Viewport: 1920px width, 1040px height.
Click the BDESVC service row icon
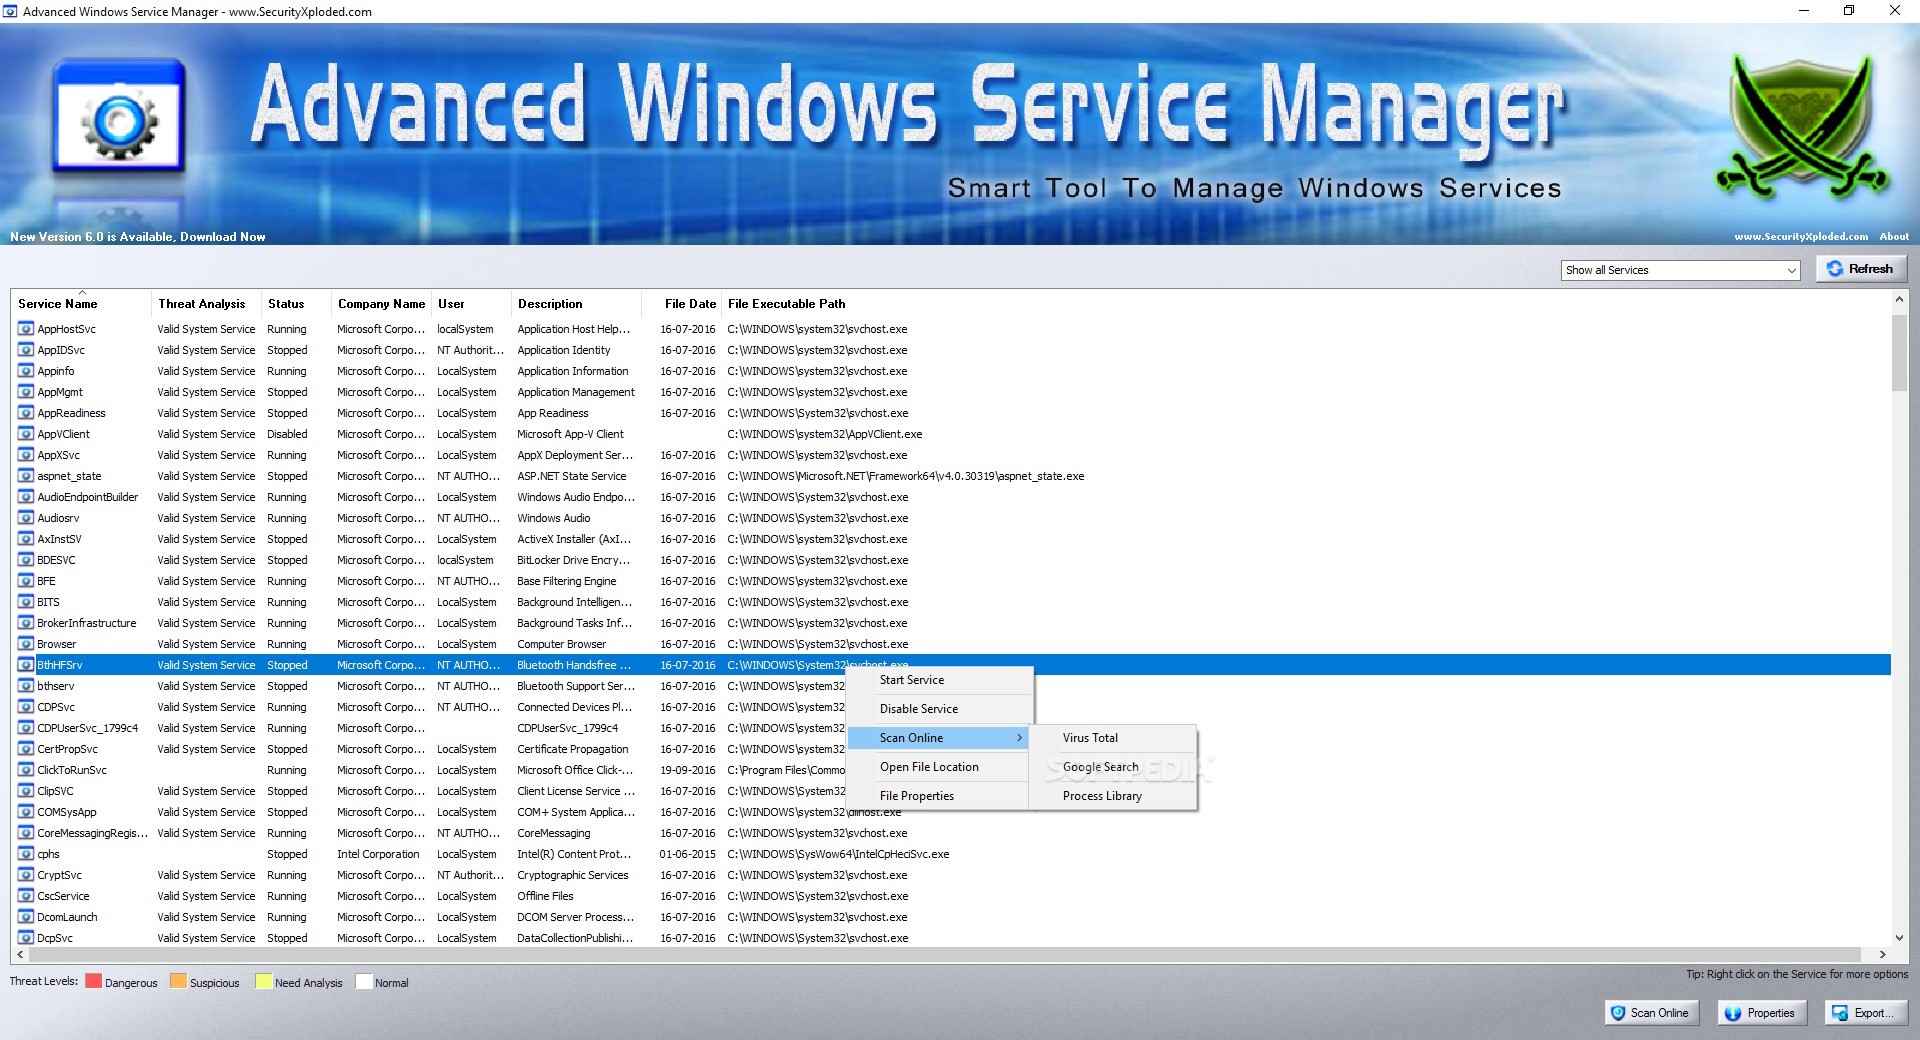pos(26,560)
